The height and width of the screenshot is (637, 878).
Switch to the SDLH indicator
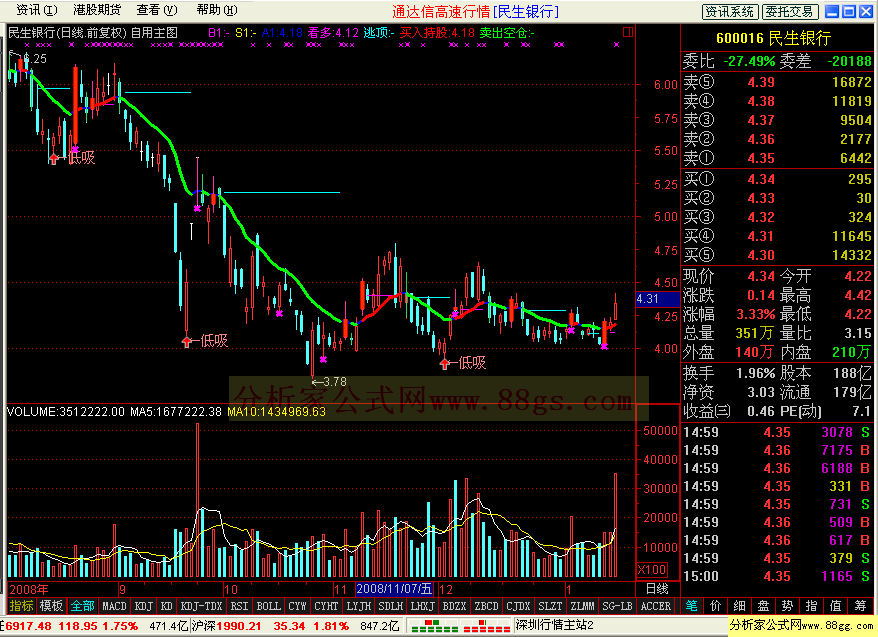click(390, 606)
